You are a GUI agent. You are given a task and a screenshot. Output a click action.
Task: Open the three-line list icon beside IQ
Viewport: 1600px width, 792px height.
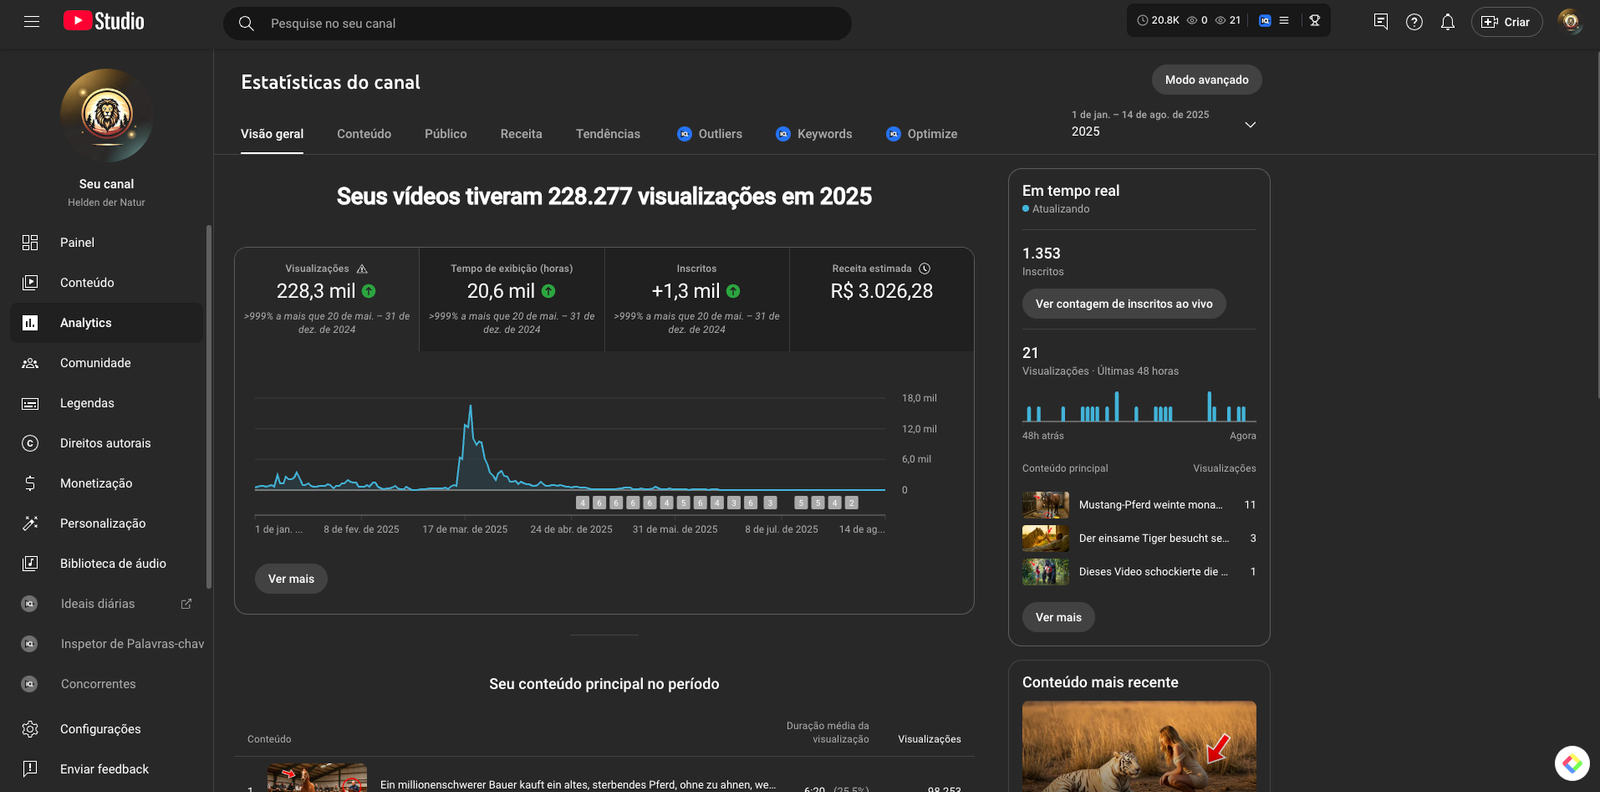coord(1284,20)
